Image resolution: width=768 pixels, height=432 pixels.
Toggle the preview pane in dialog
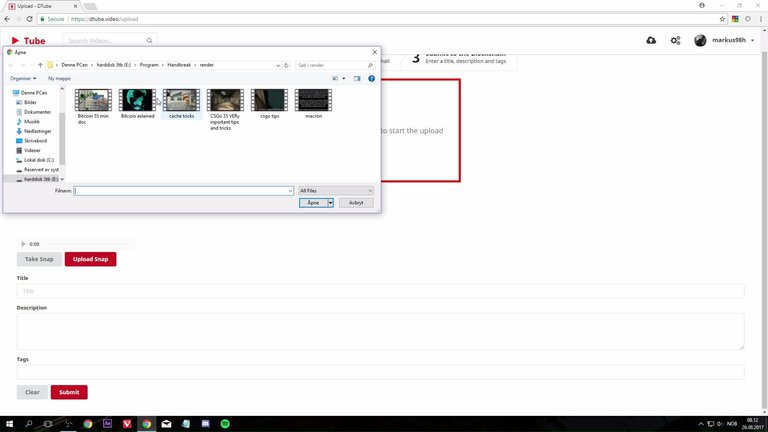click(357, 78)
